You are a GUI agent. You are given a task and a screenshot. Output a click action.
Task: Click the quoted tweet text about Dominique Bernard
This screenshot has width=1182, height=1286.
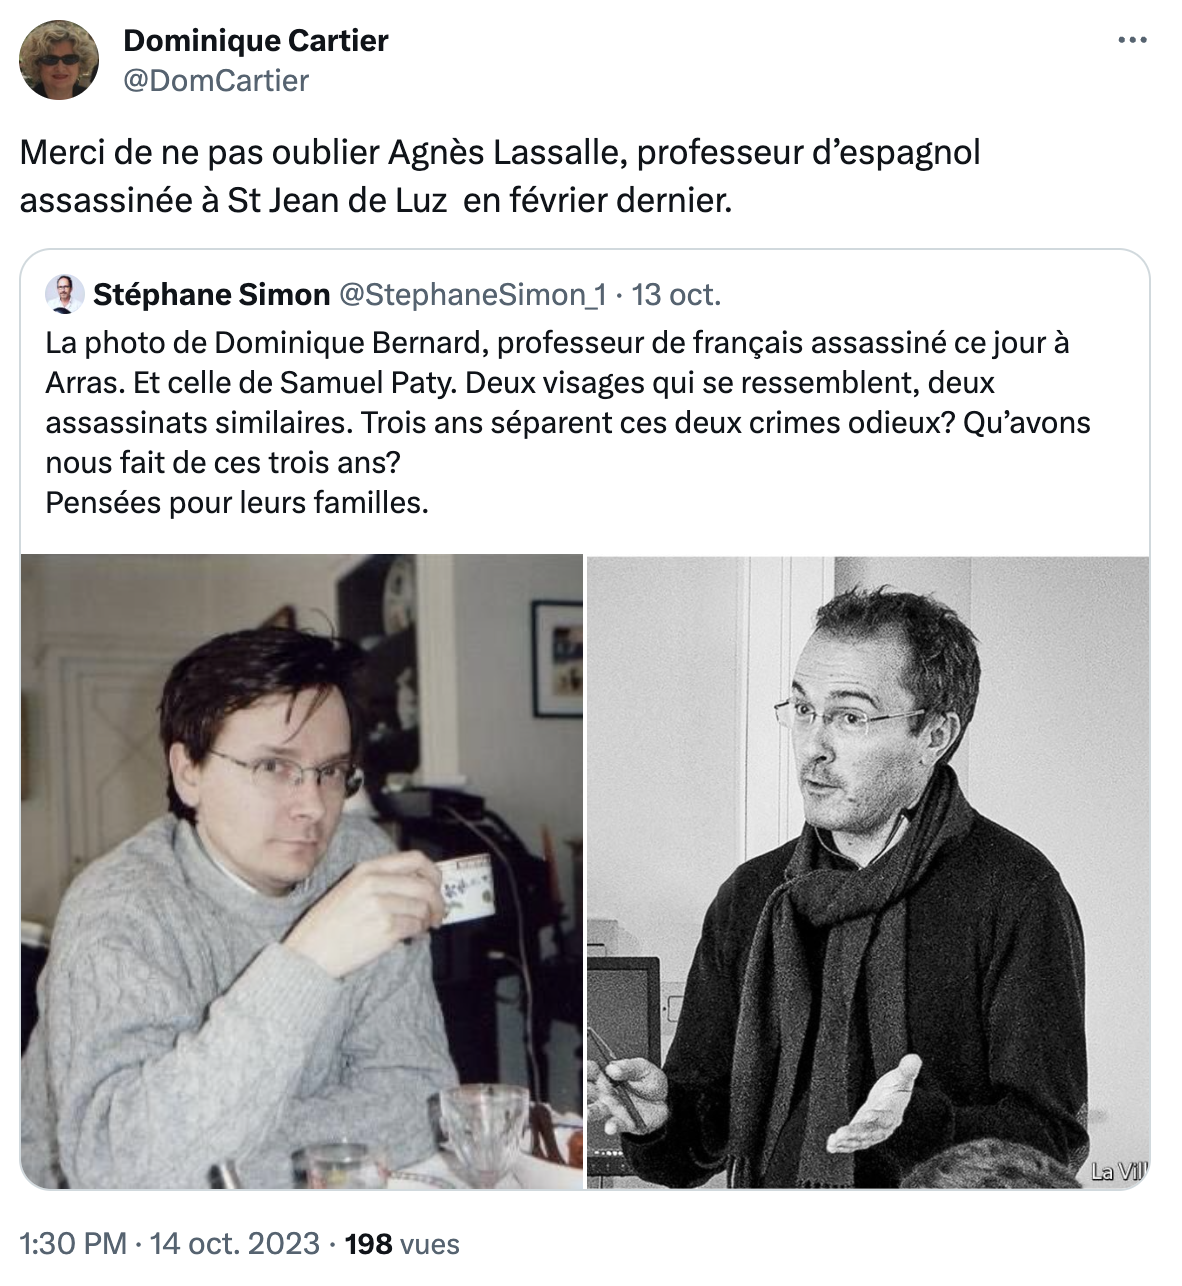click(568, 422)
